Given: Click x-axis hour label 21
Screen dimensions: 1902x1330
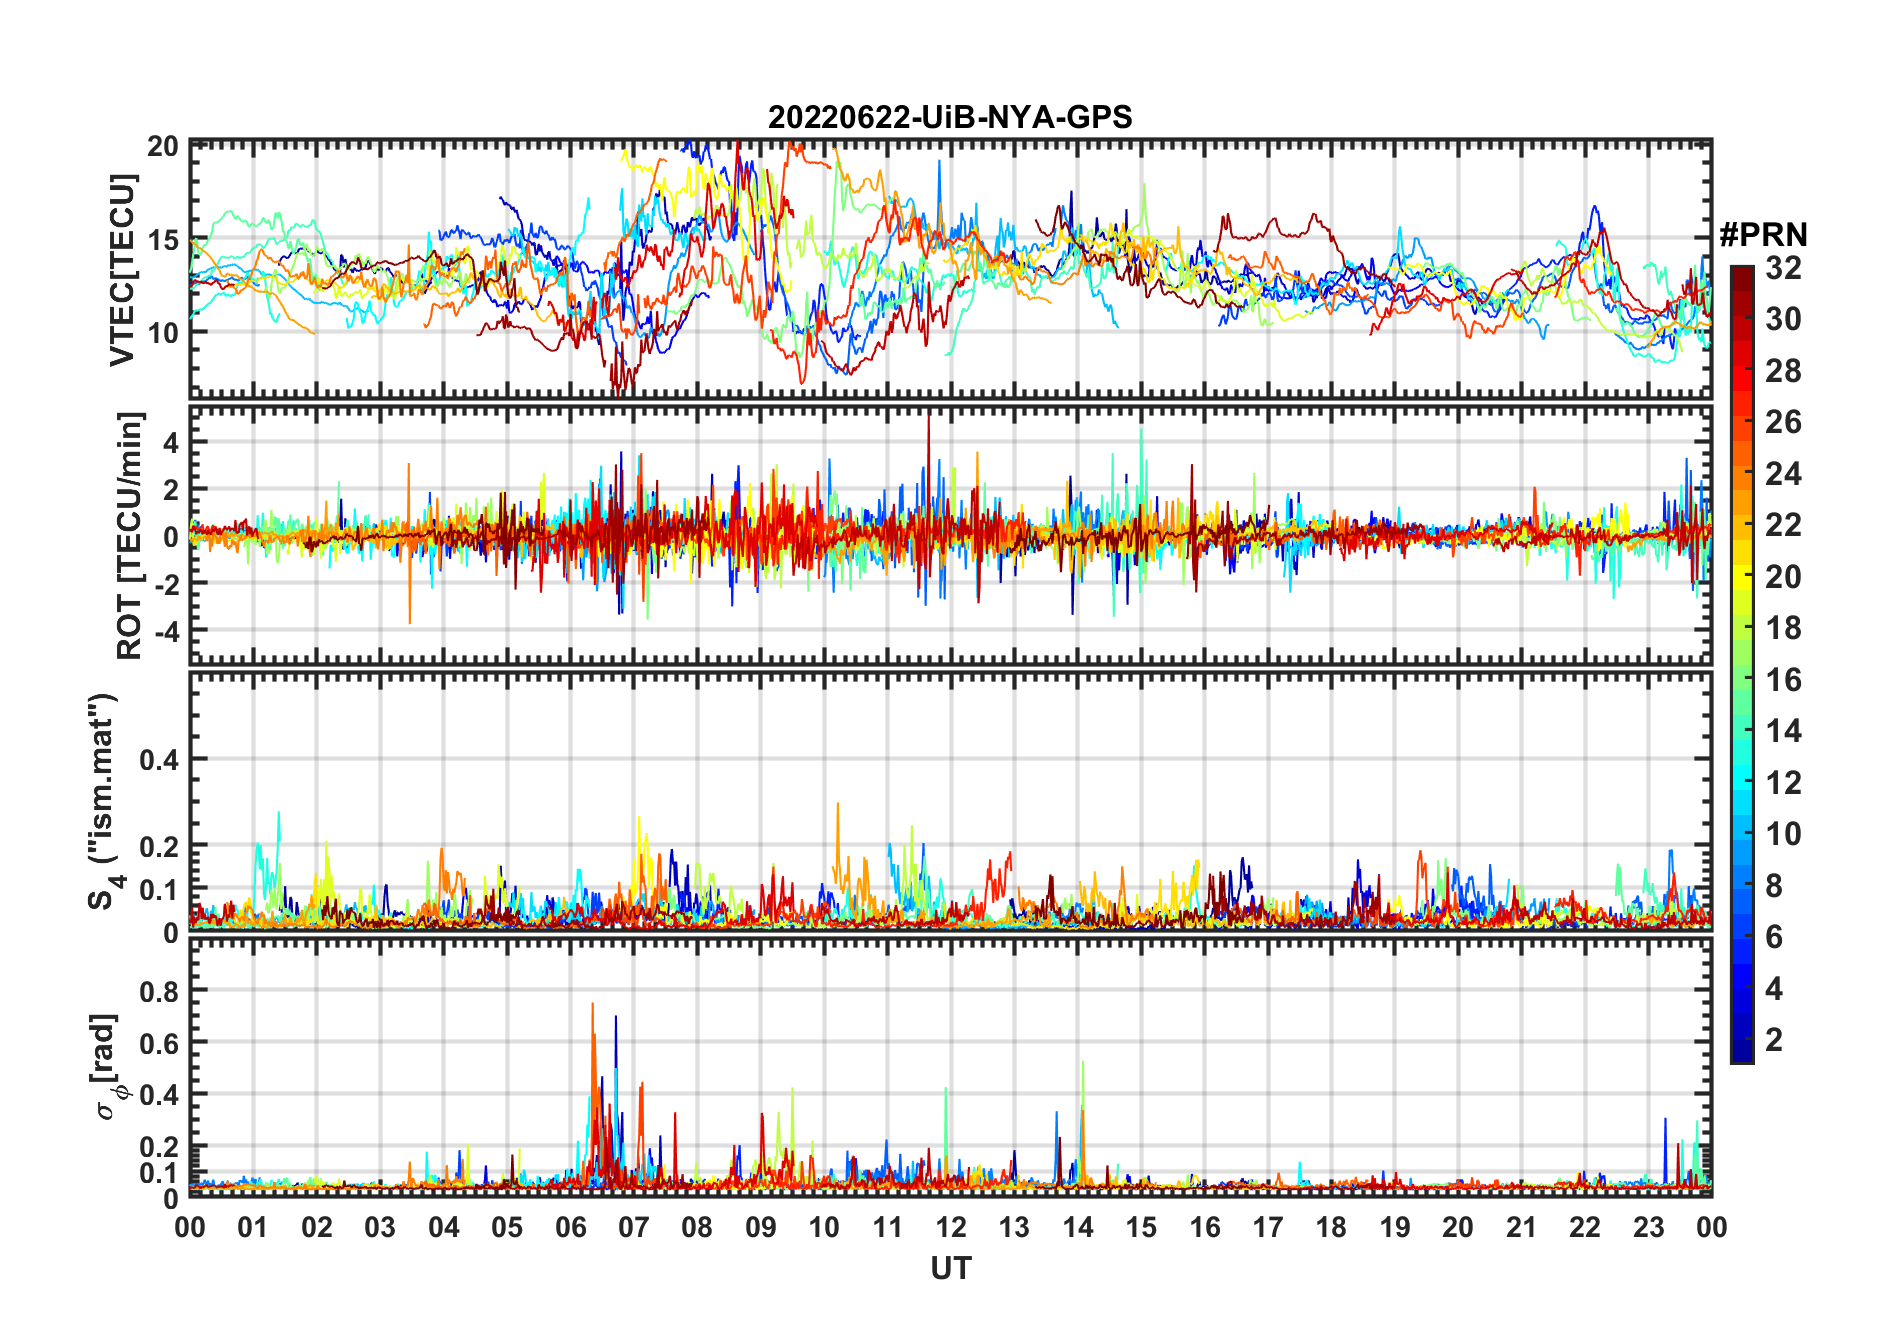Looking at the screenshot, I should 1522,1227.
